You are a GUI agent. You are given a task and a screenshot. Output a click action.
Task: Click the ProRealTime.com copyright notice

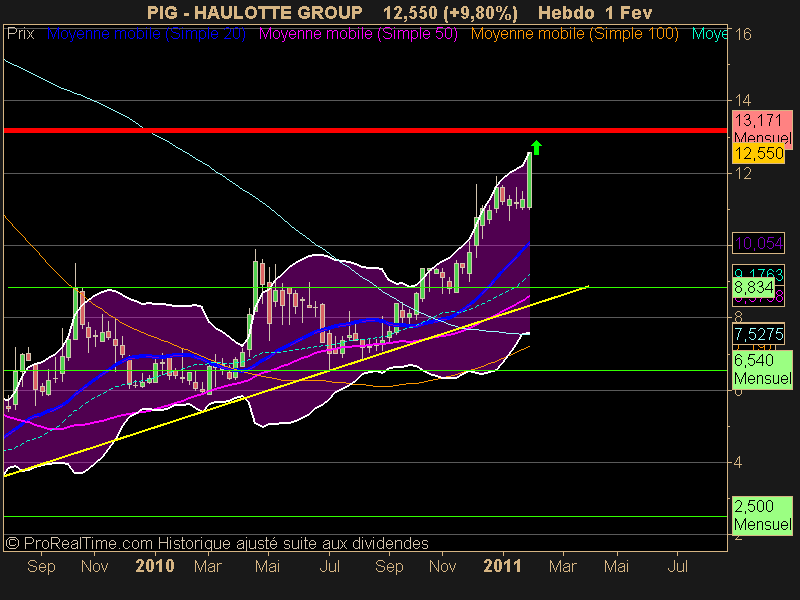click(217, 543)
